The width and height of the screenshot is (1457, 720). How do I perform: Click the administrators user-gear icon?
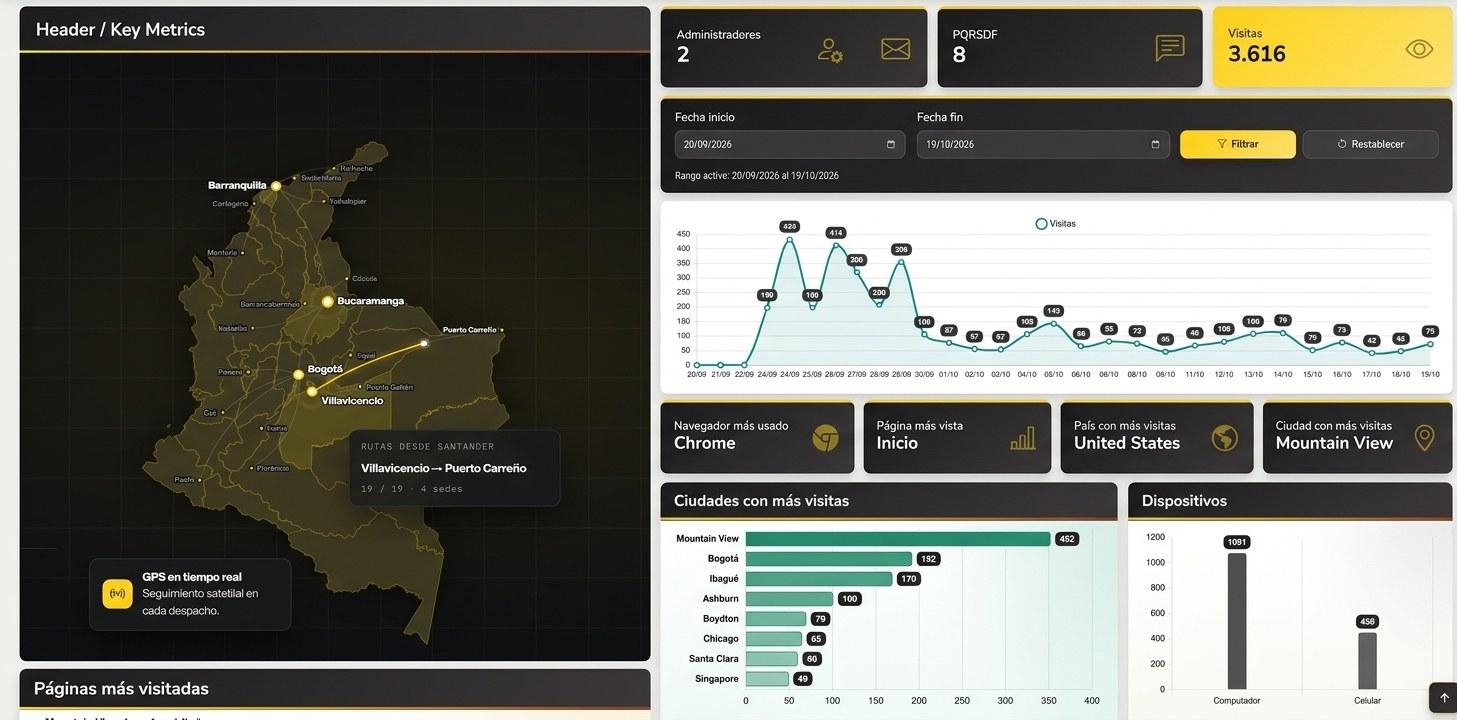point(830,50)
